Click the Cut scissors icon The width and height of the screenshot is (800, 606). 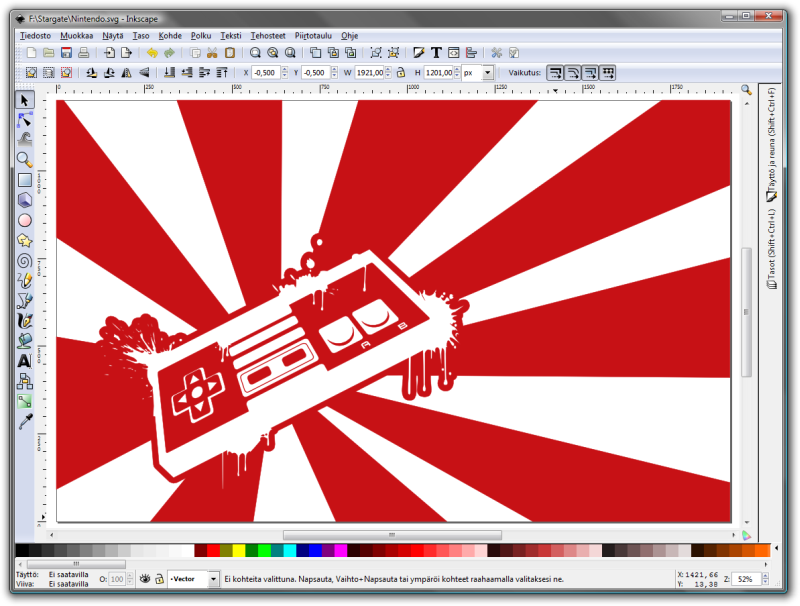(212, 52)
